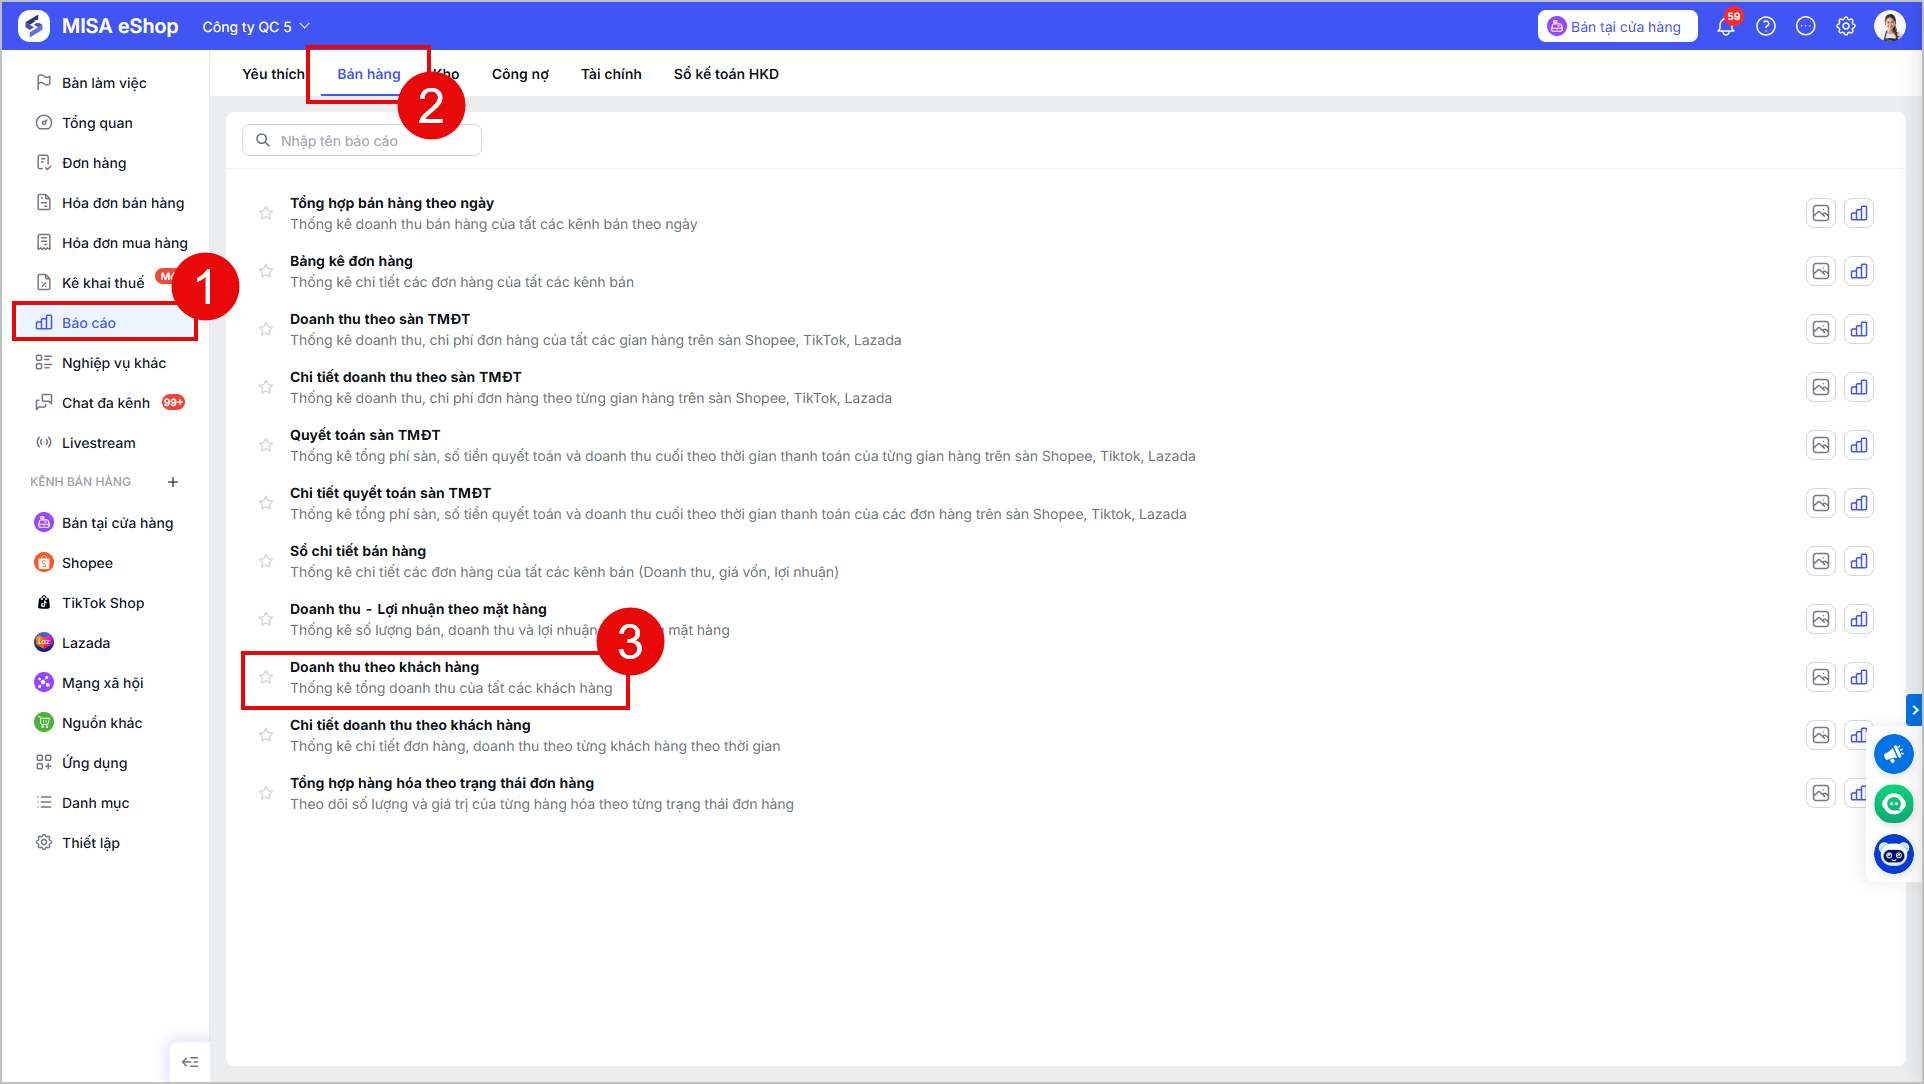Expand the Công ty QC 5 company dropdown
This screenshot has width=1924, height=1084.
pos(256,27)
